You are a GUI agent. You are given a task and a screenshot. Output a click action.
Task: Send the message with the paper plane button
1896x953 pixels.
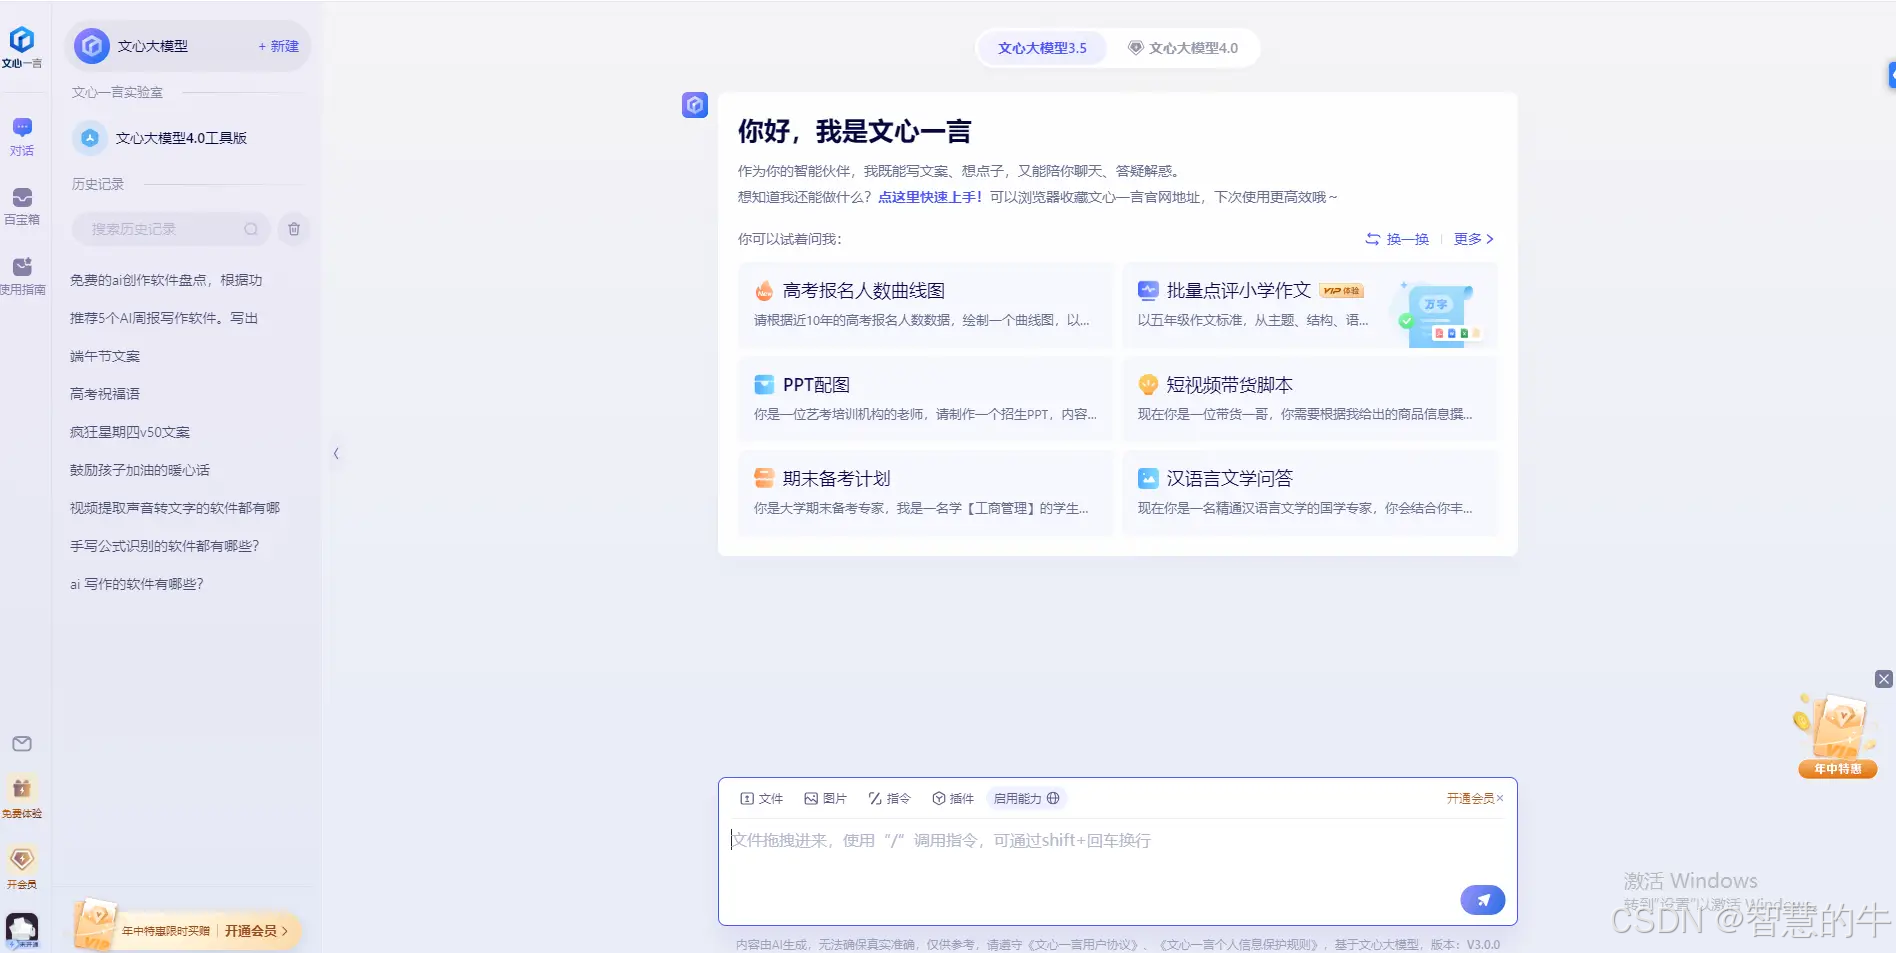click(x=1483, y=900)
